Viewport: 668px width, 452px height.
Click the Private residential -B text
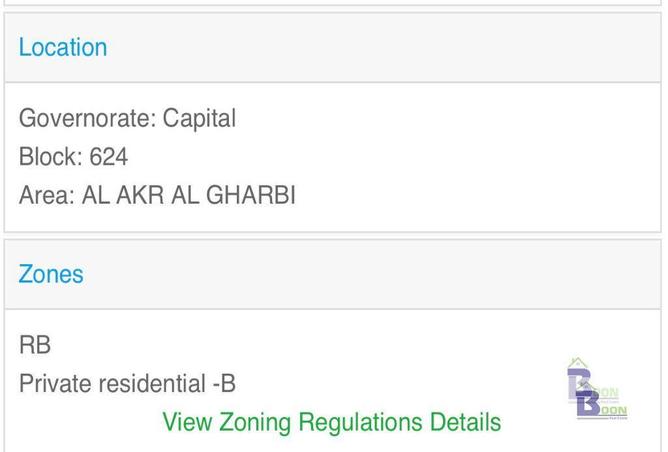point(127,384)
